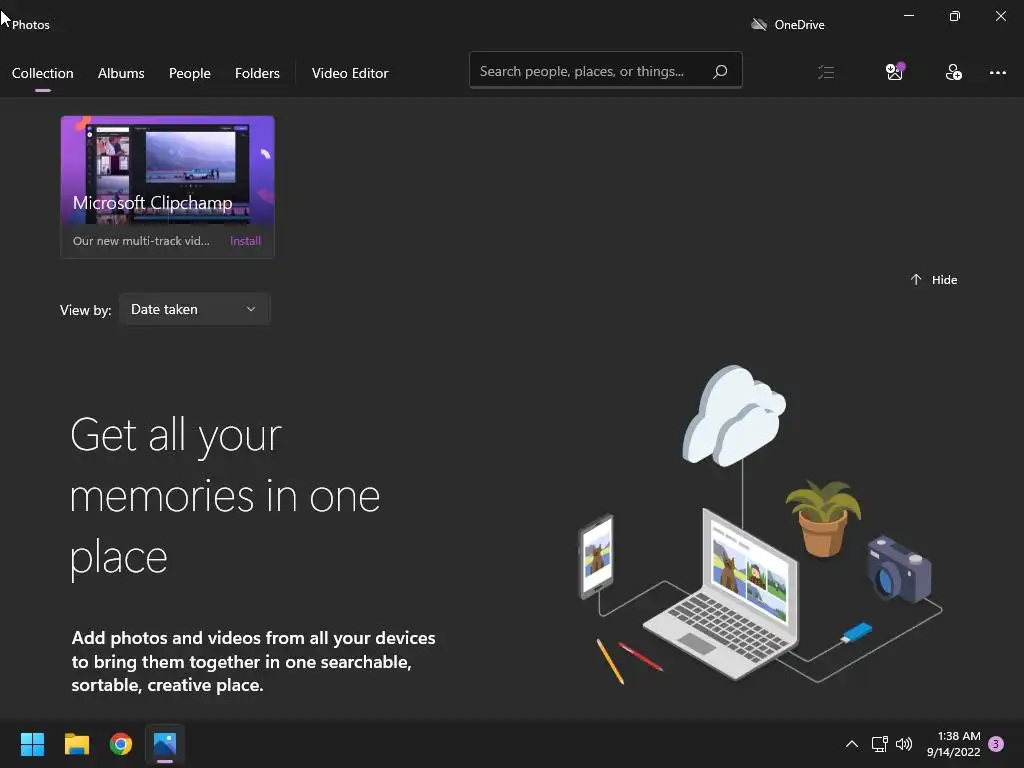Launch File Explorer from the taskbar

pyautogui.click(x=77, y=744)
